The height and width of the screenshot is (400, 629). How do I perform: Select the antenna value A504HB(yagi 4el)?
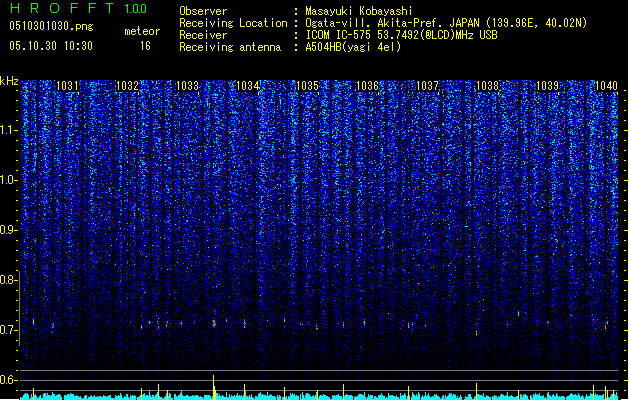[353, 47]
